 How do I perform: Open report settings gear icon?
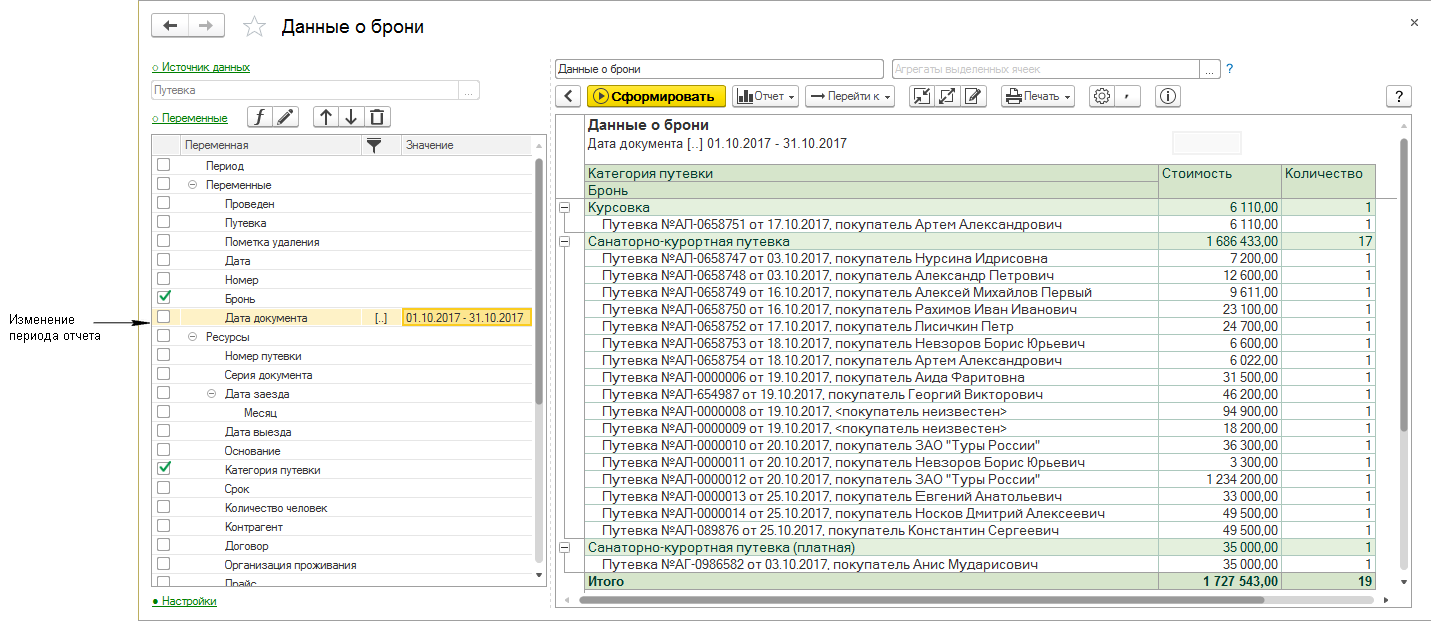[x=1102, y=96]
